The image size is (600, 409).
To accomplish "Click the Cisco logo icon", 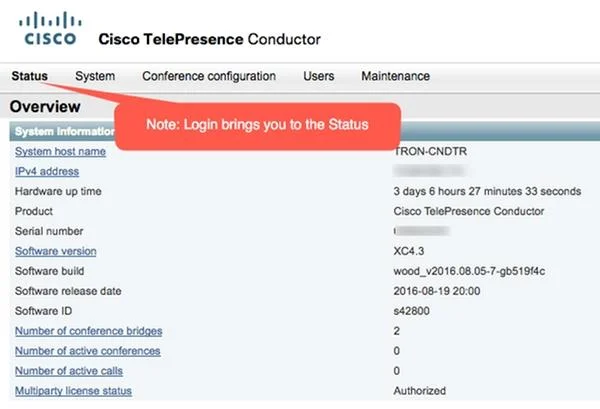I will point(50,29).
